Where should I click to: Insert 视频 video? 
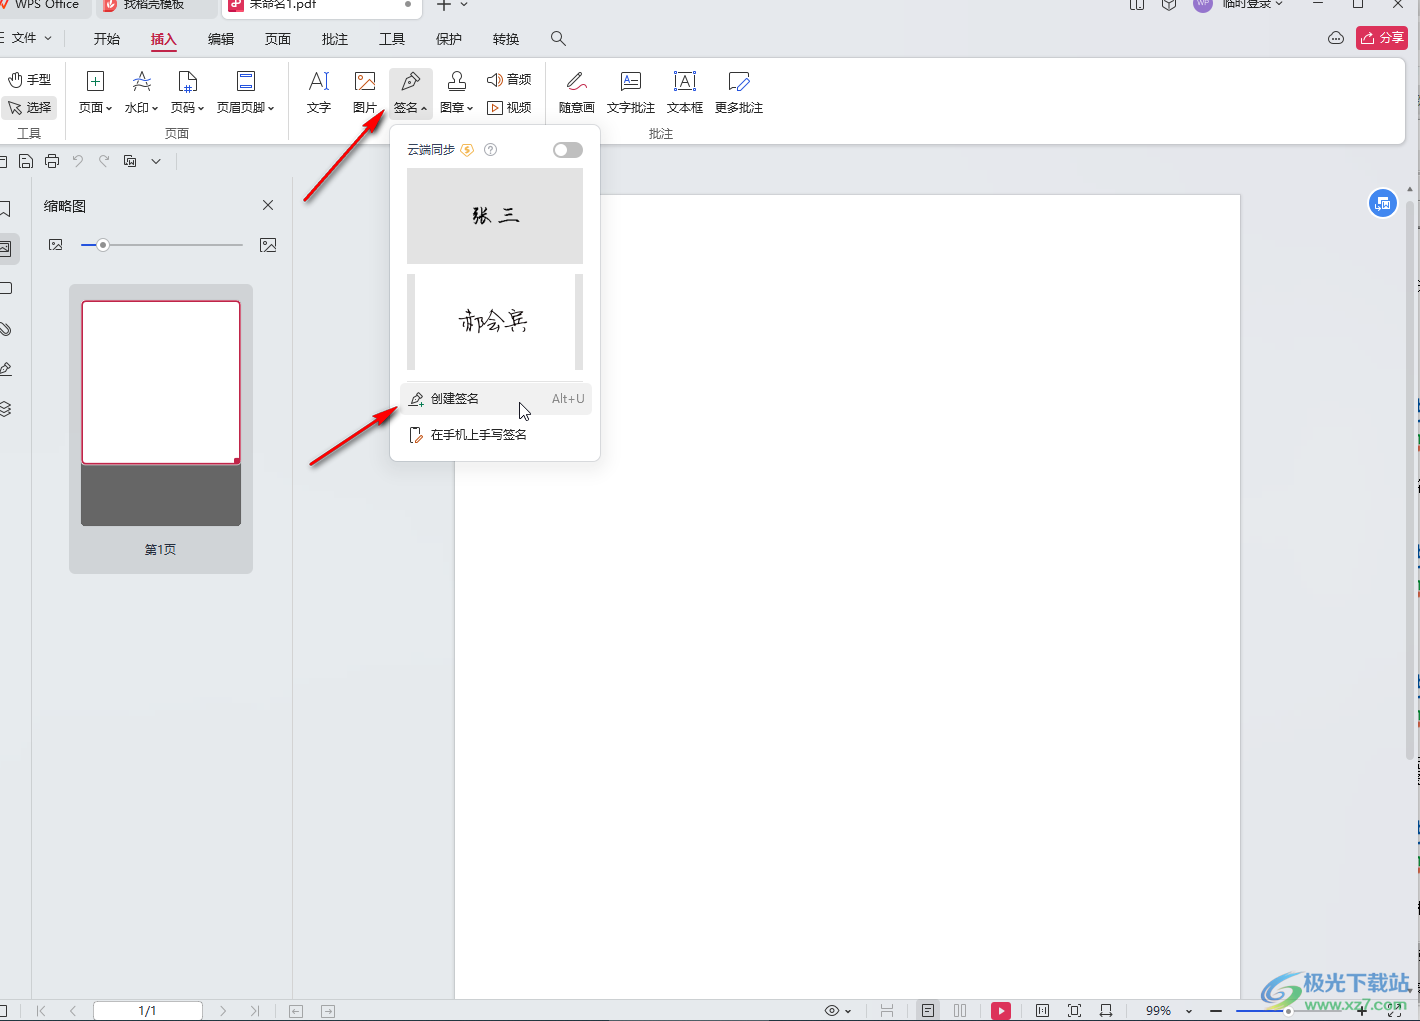click(509, 107)
